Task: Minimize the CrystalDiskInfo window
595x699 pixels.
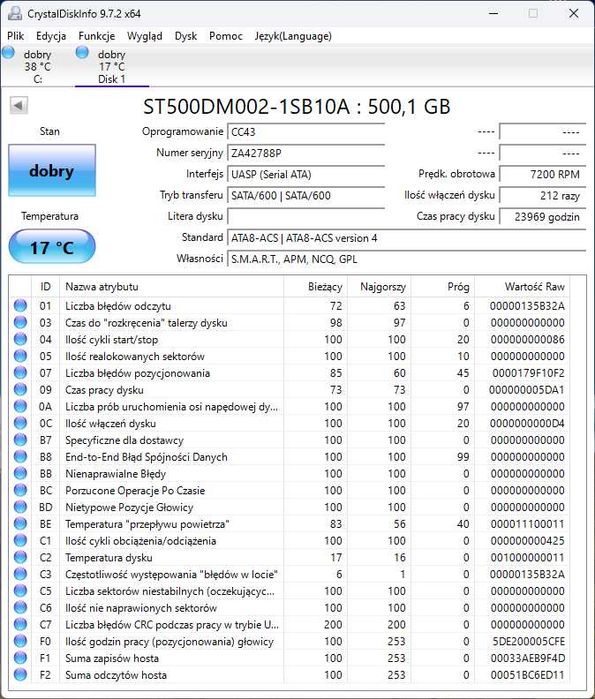Action: 493,13
